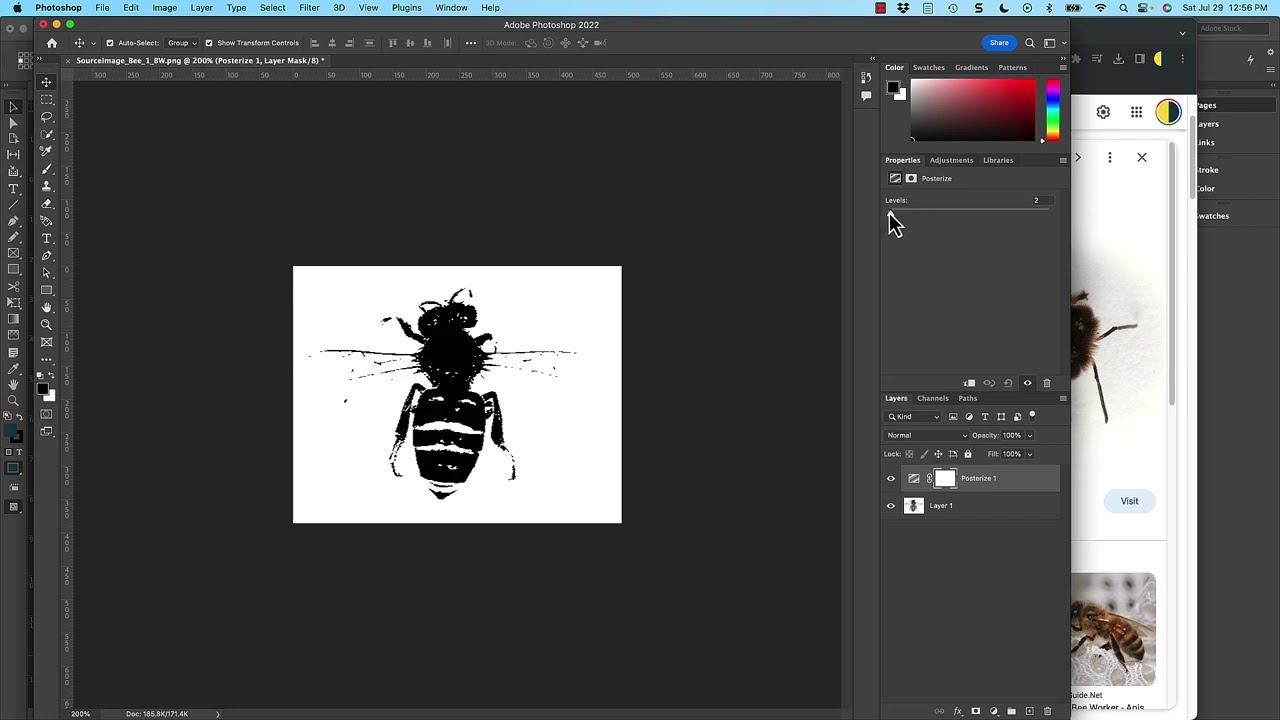Open the Color panel menu
The width and height of the screenshot is (1280, 720).
click(x=1063, y=67)
